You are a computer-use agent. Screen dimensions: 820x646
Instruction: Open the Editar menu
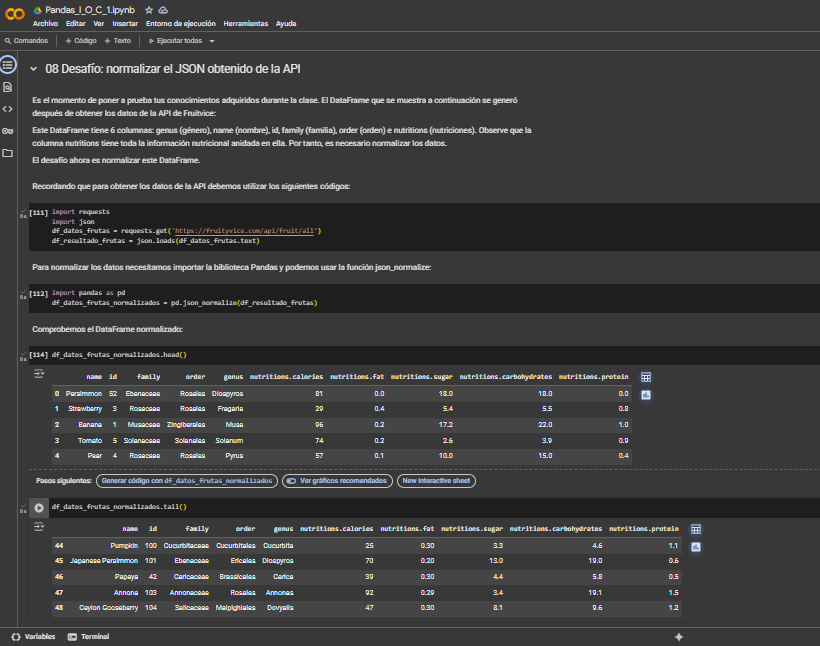(x=76, y=24)
